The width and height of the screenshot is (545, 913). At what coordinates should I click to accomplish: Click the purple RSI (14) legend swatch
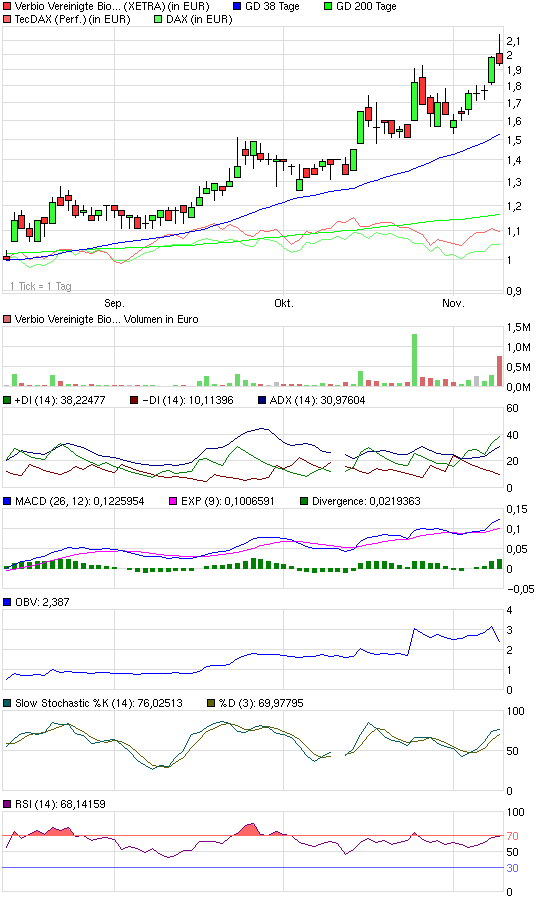[7, 804]
